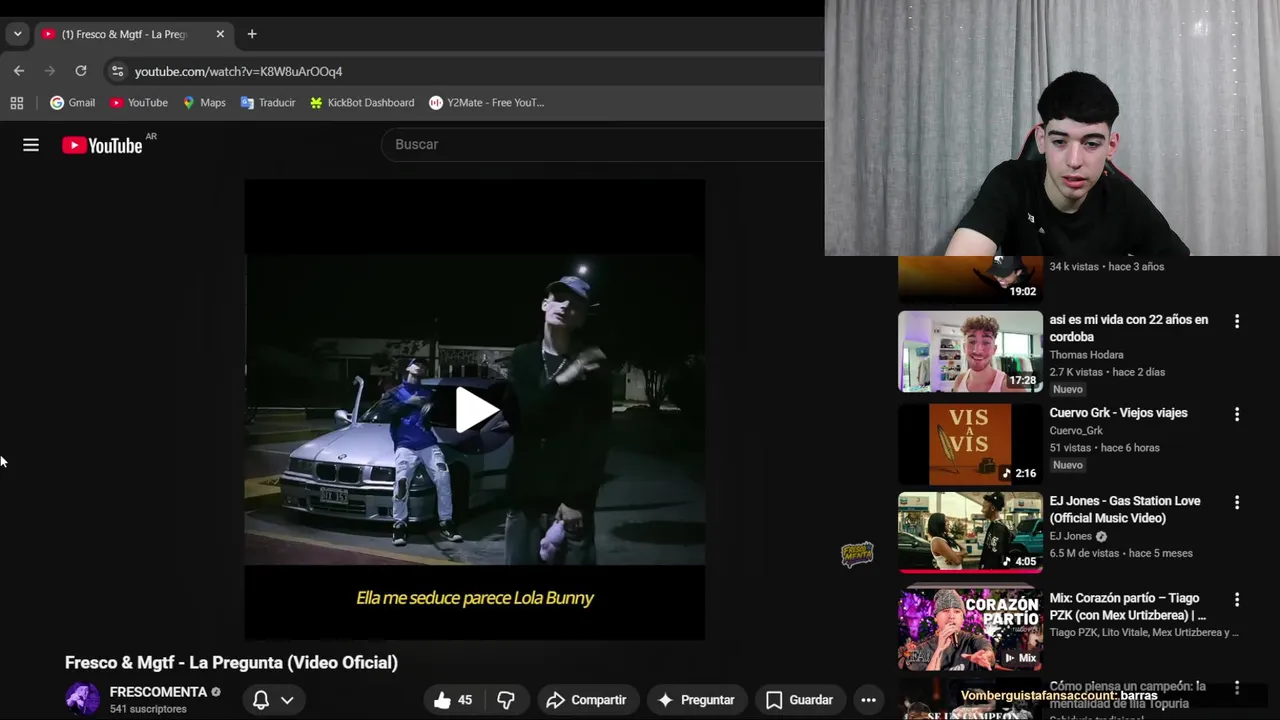Open Thomas Hodara channel name
Image resolution: width=1280 pixels, height=720 pixels.
pyautogui.click(x=1086, y=355)
